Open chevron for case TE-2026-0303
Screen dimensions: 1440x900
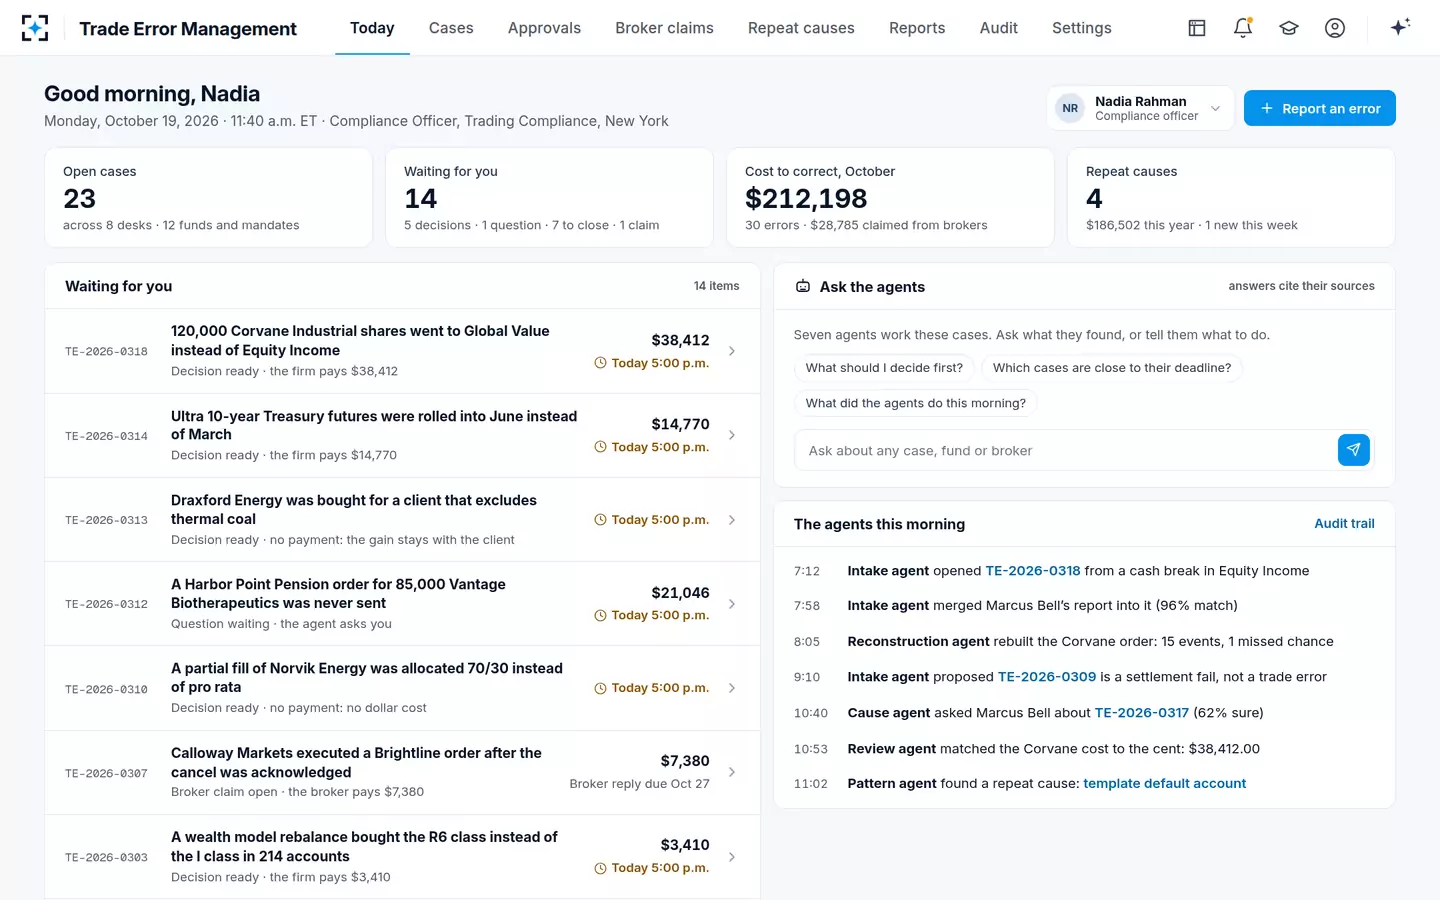(732, 857)
